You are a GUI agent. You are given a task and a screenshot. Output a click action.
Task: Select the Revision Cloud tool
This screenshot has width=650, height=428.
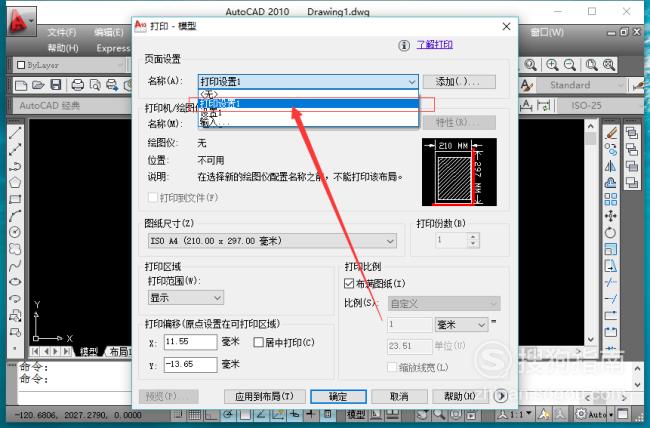click(x=15, y=249)
